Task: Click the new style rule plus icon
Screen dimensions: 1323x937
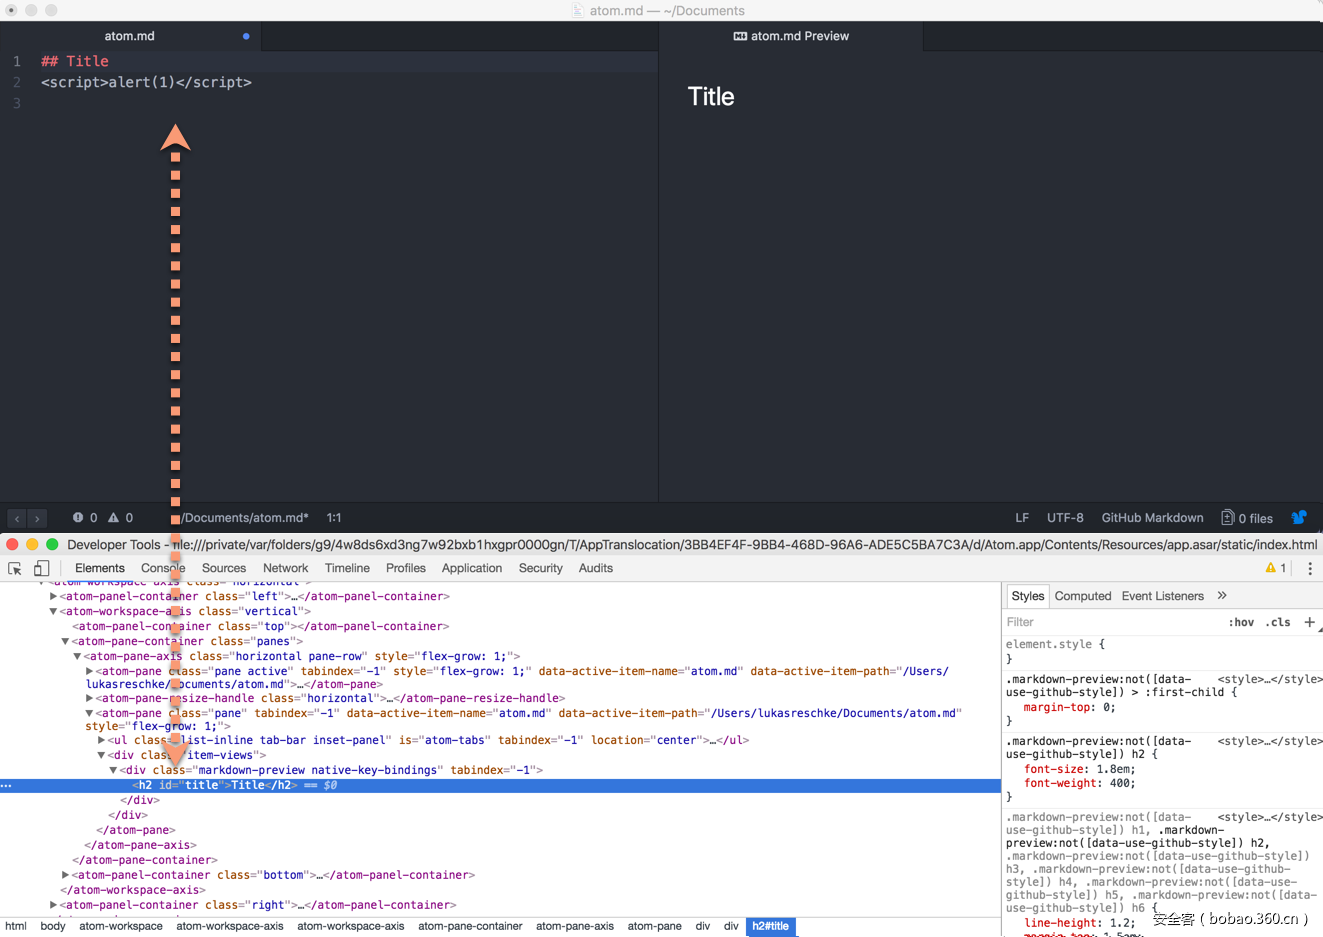Action: (1309, 622)
